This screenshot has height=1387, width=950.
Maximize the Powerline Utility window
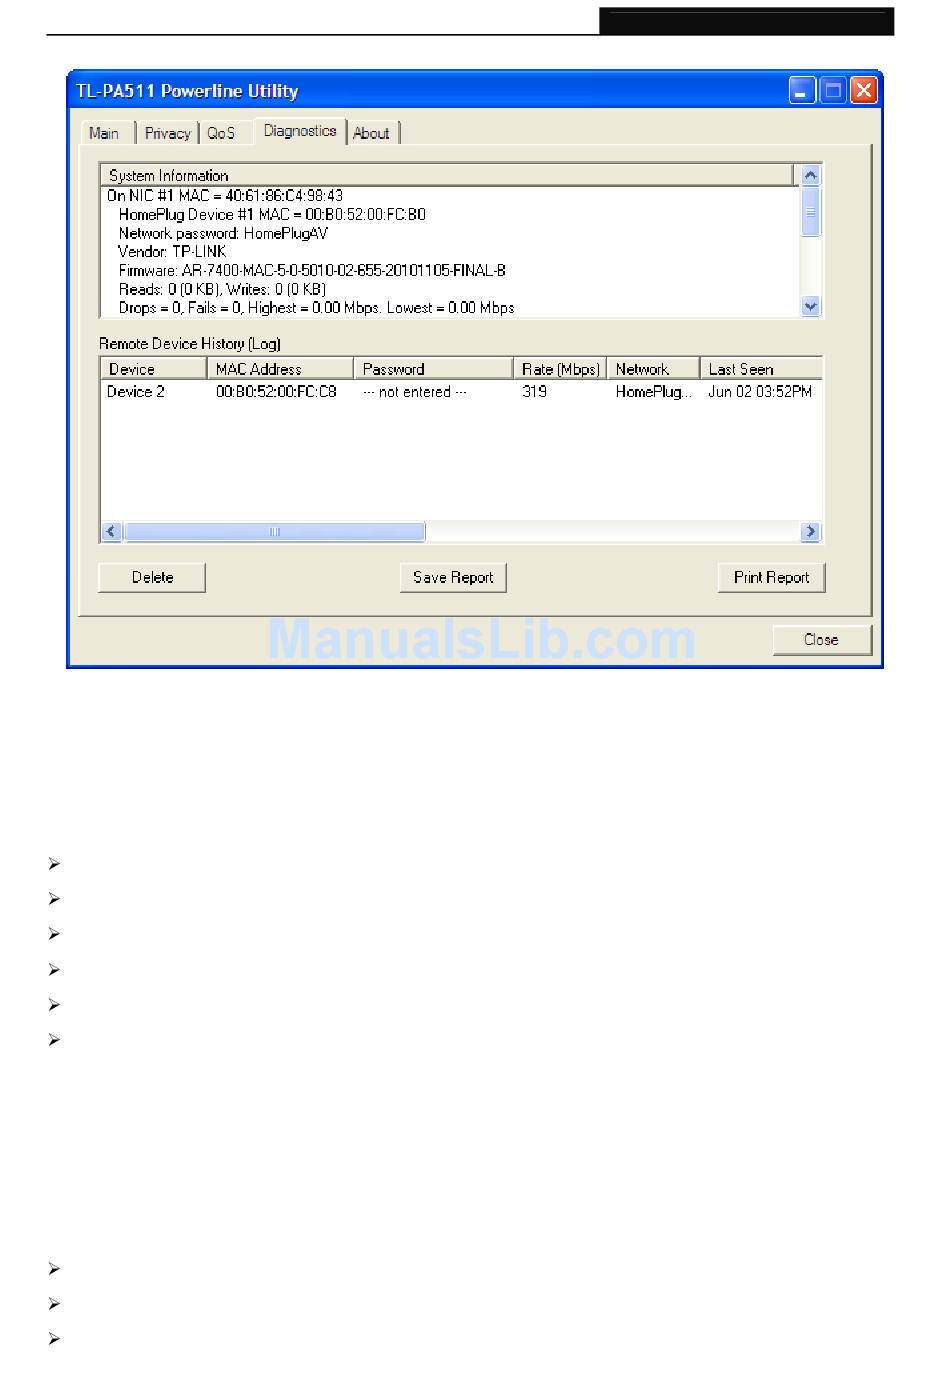click(x=833, y=91)
